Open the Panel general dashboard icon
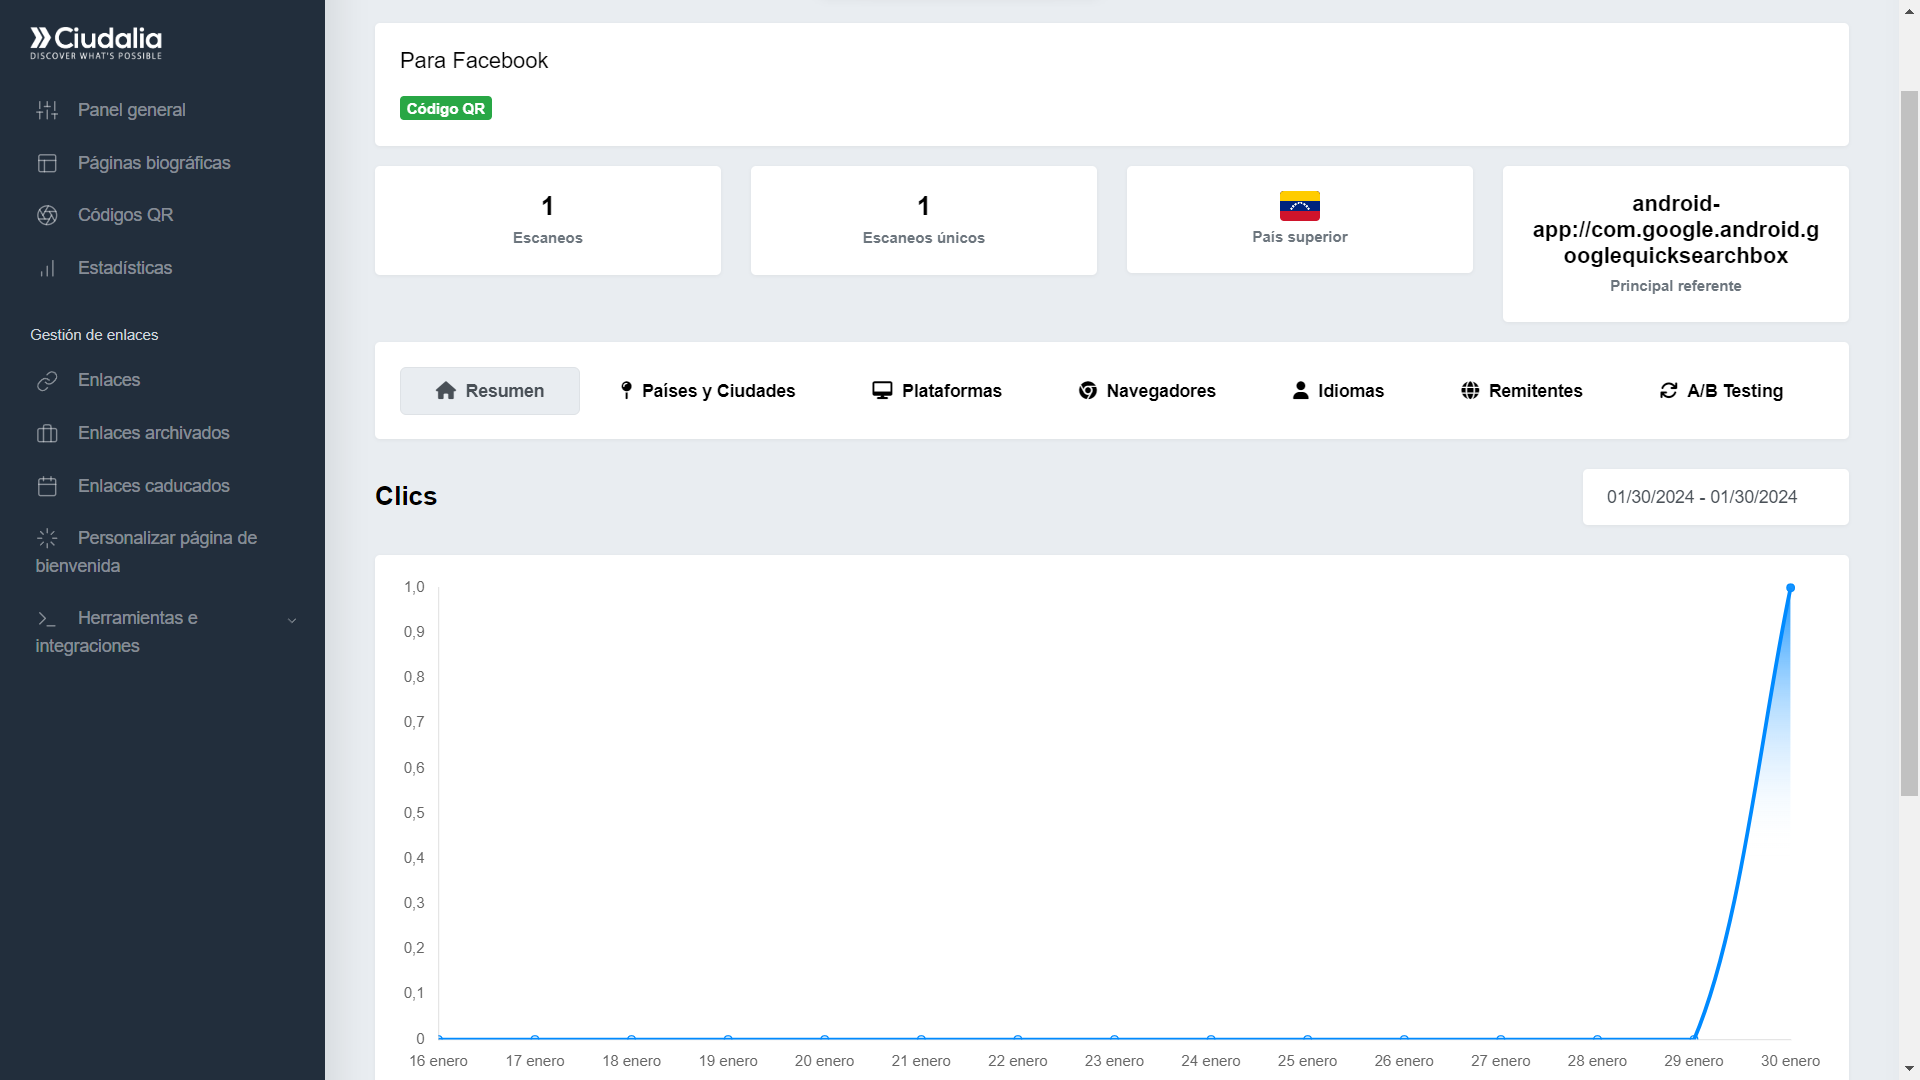Image resolution: width=1920 pixels, height=1080 pixels. 47,110
